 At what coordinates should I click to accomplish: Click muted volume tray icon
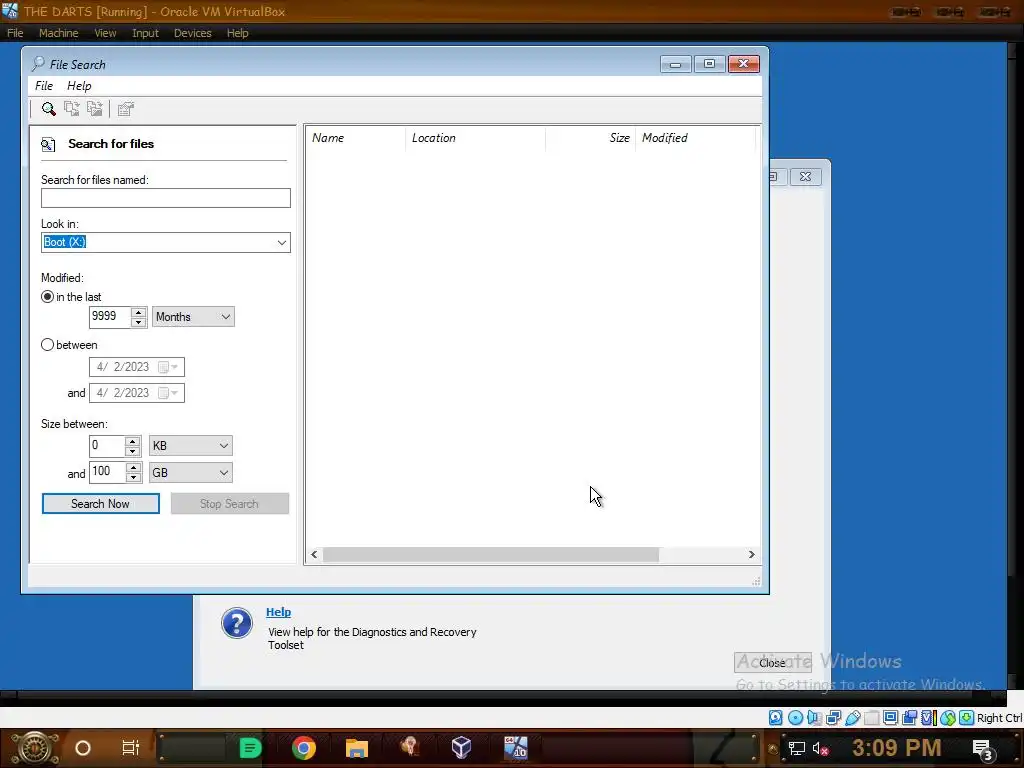[820, 748]
